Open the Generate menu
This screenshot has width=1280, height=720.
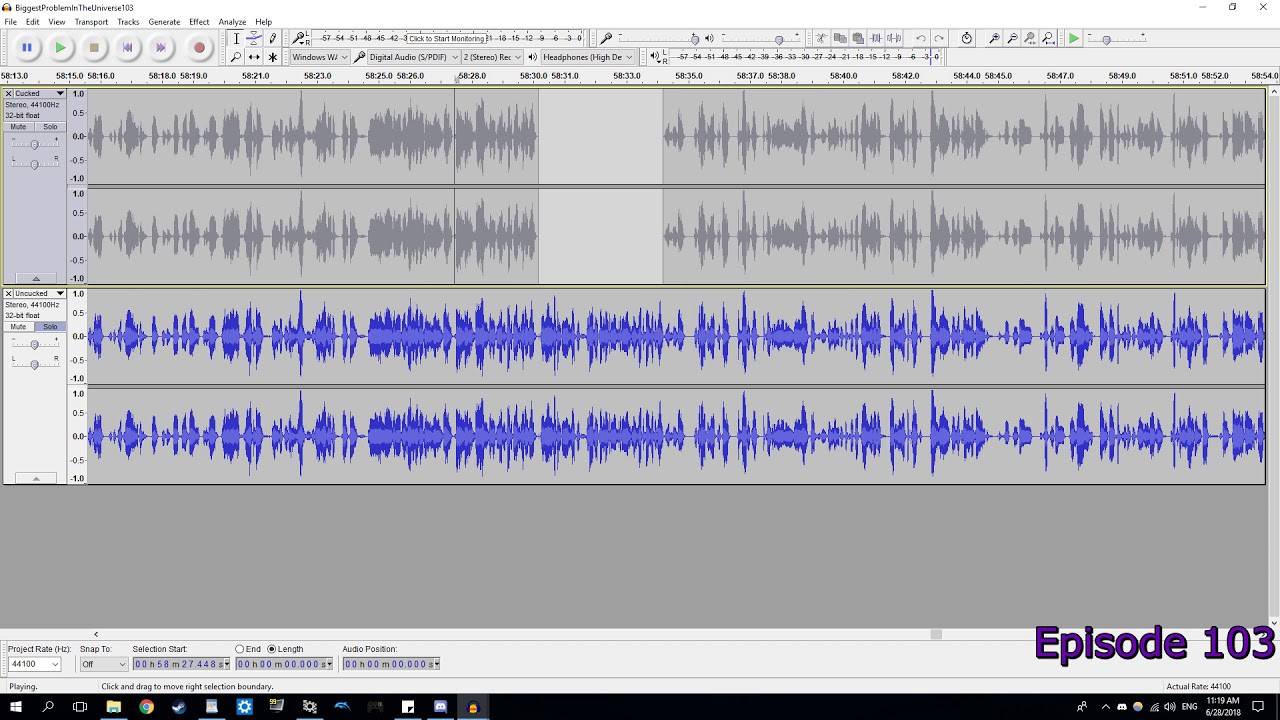[164, 22]
